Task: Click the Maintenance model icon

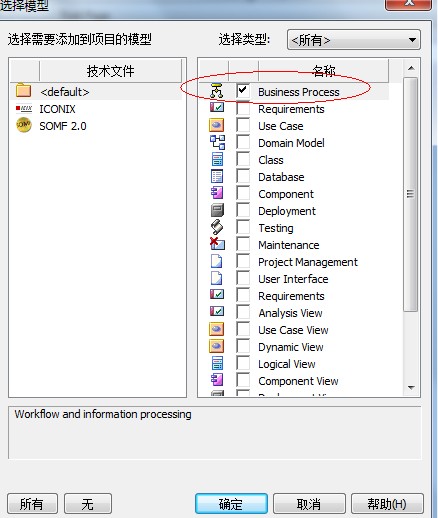Action: pos(217,244)
